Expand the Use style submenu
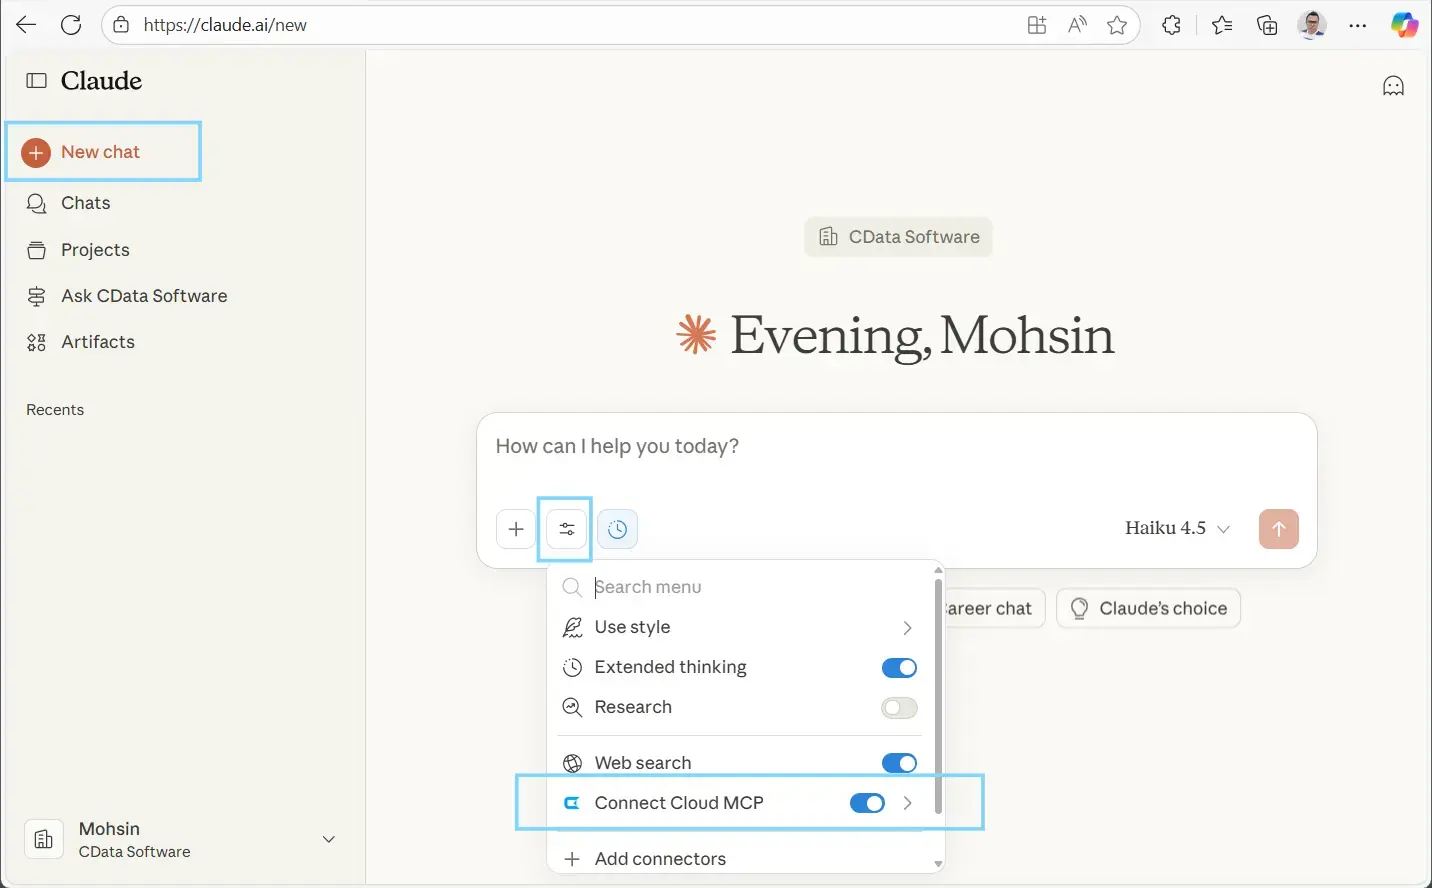Screen dimensions: 1432x888 click(x=907, y=628)
